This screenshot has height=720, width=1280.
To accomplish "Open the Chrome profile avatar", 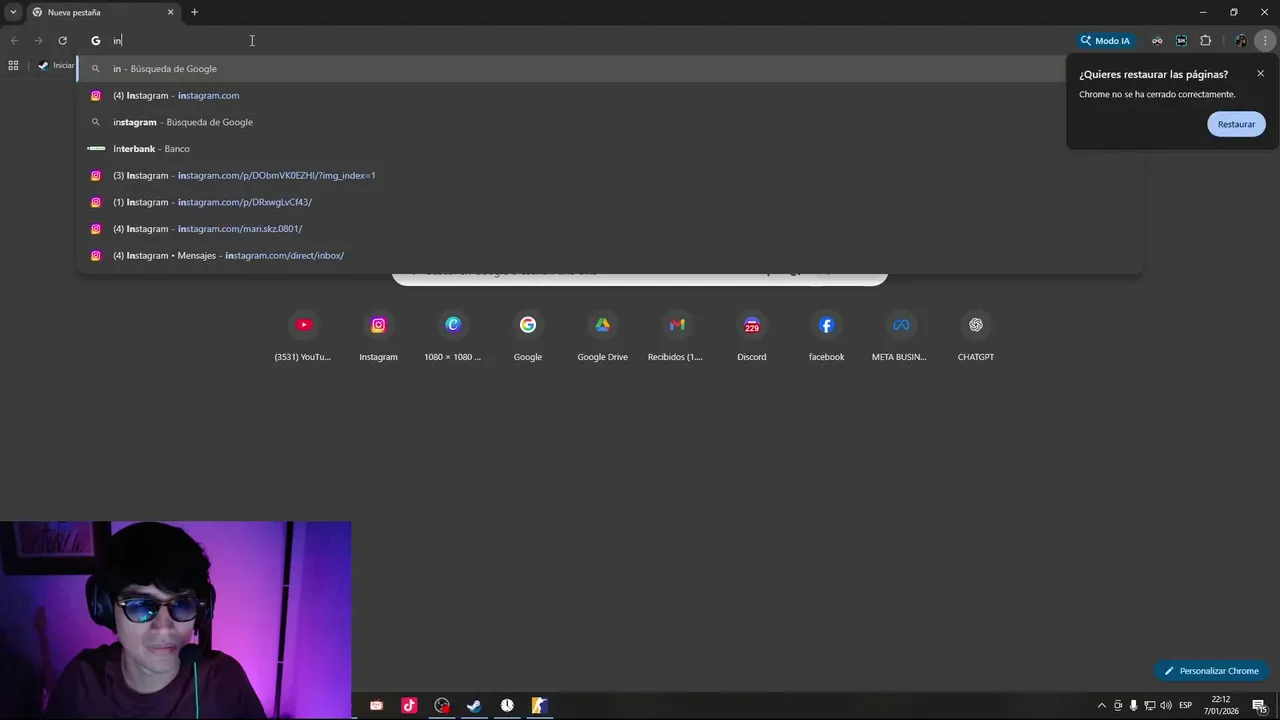I will (x=1241, y=41).
